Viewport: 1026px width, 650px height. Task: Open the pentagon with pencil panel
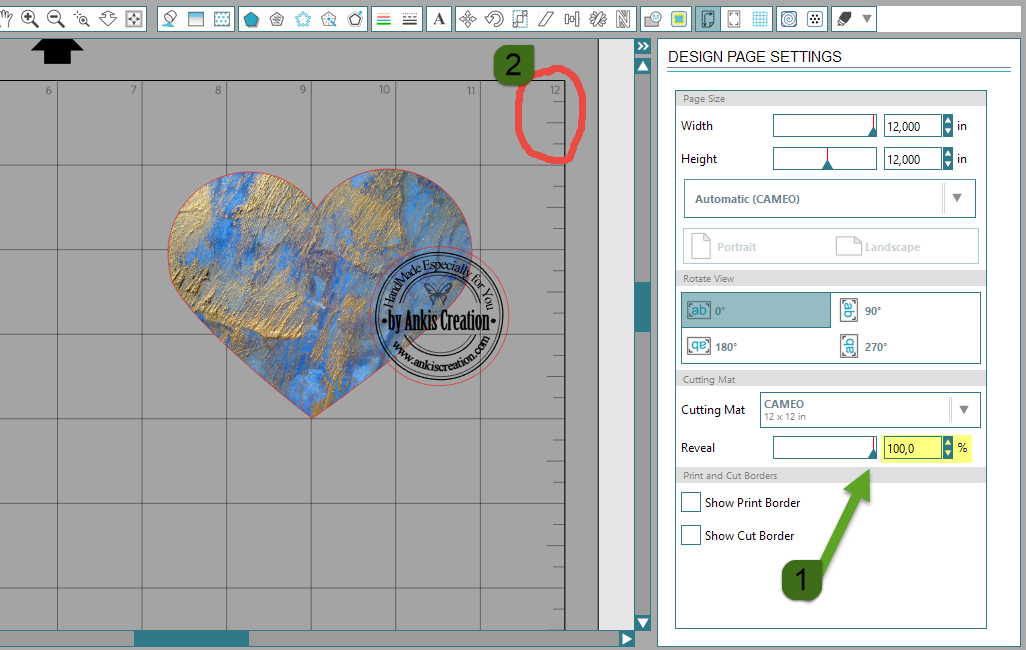tap(355, 19)
